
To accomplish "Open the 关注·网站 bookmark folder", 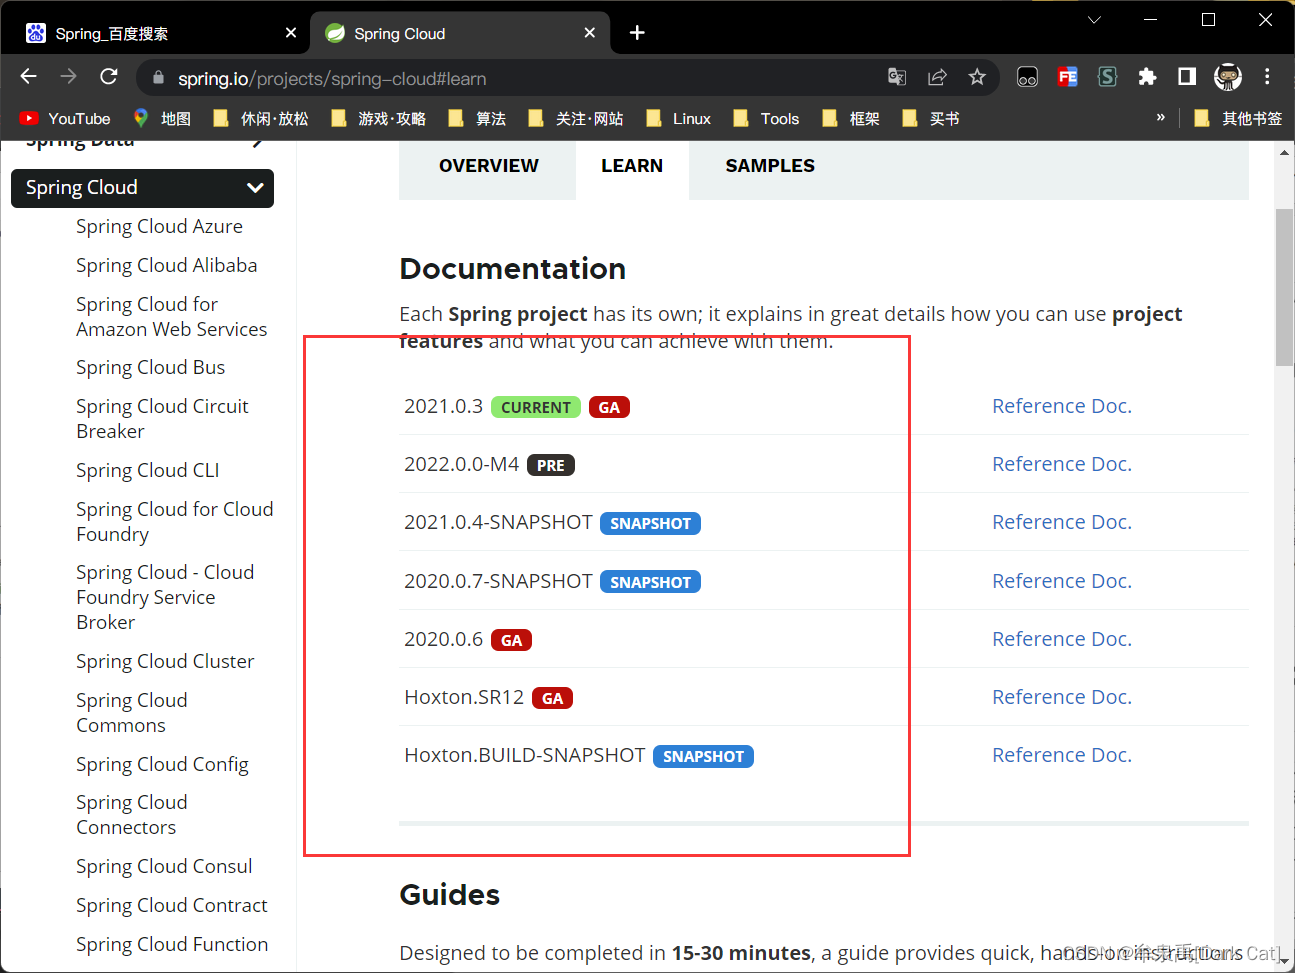I will [x=575, y=119].
